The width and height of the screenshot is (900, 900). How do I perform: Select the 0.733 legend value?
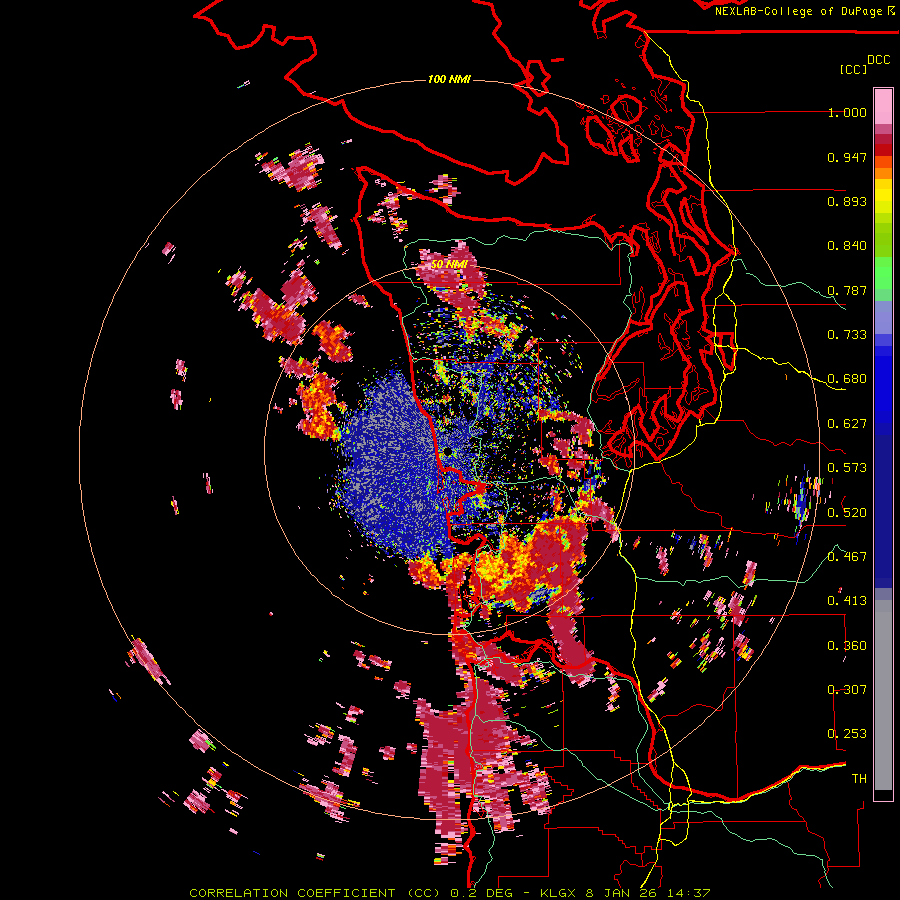pyautogui.click(x=847, y=335)
